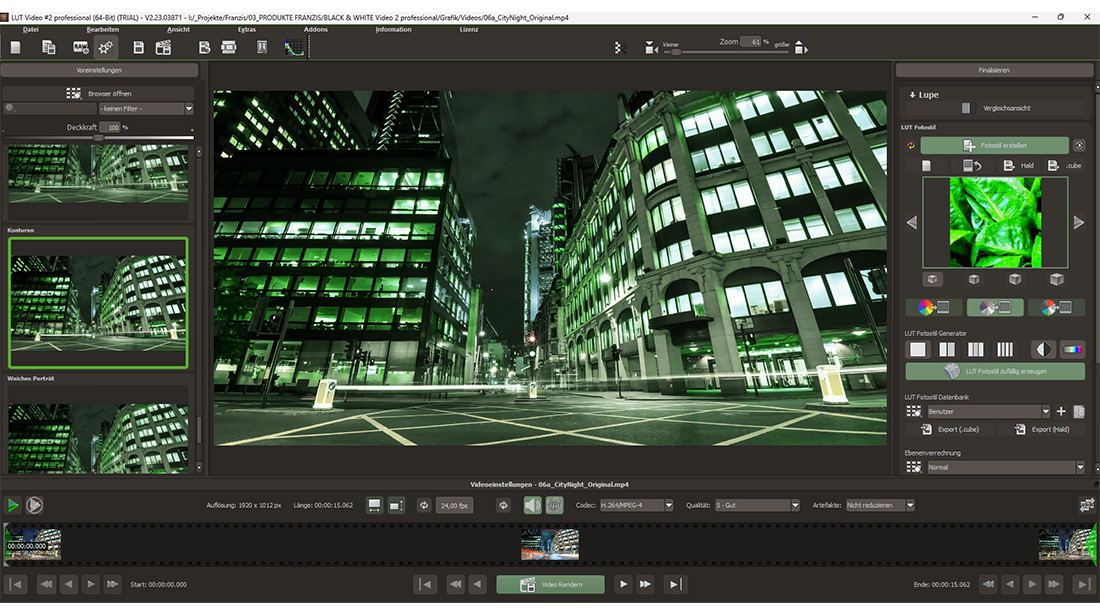Select the vertical stripes pattern in LUT Fotostil Generator
Viewport: 1100px width, 615px height.
point(1004,349)
